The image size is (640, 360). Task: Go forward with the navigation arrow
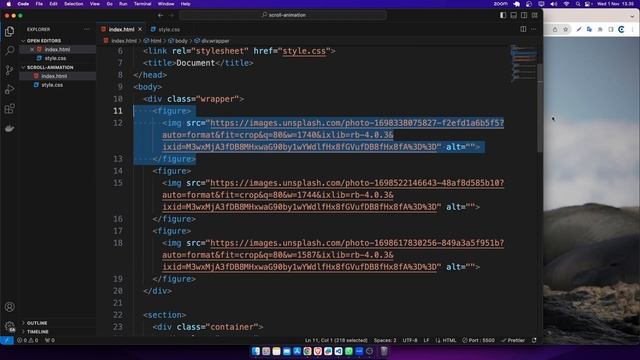pyautogui.click(x=171, y=15)
